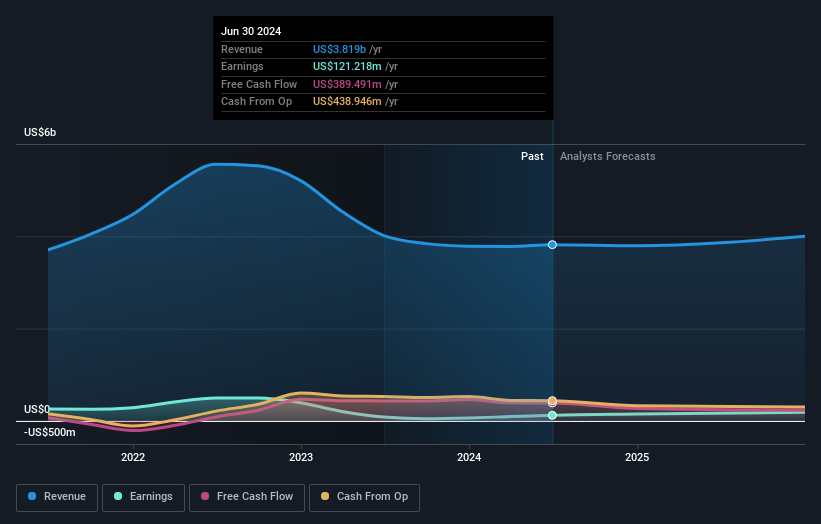Click the US$0 y-axis label
821x524 pixels.
click(x=37, y=409)
